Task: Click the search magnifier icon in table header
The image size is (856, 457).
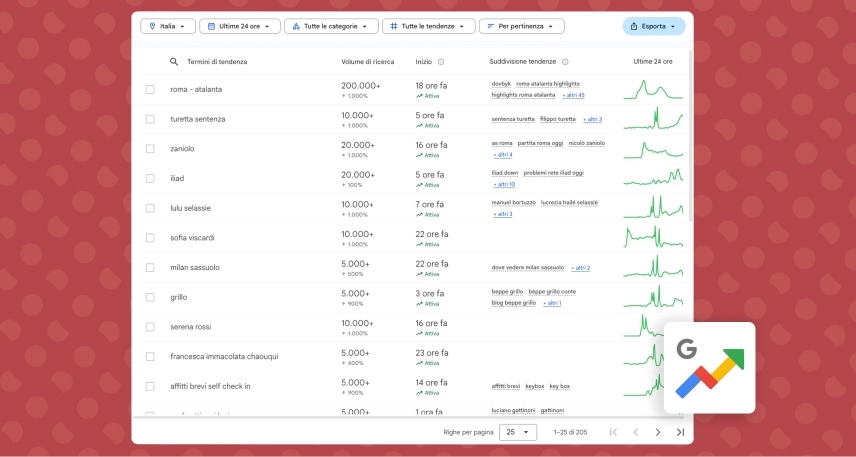Action: point(174,61)
